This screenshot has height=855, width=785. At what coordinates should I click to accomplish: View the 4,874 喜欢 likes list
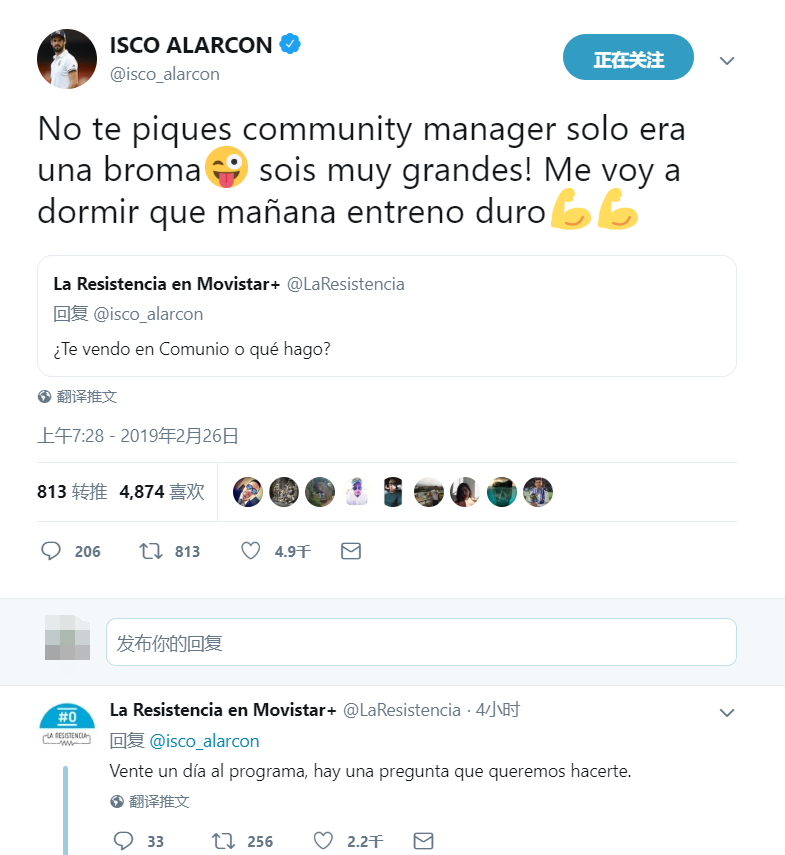(x=162, y=492)
